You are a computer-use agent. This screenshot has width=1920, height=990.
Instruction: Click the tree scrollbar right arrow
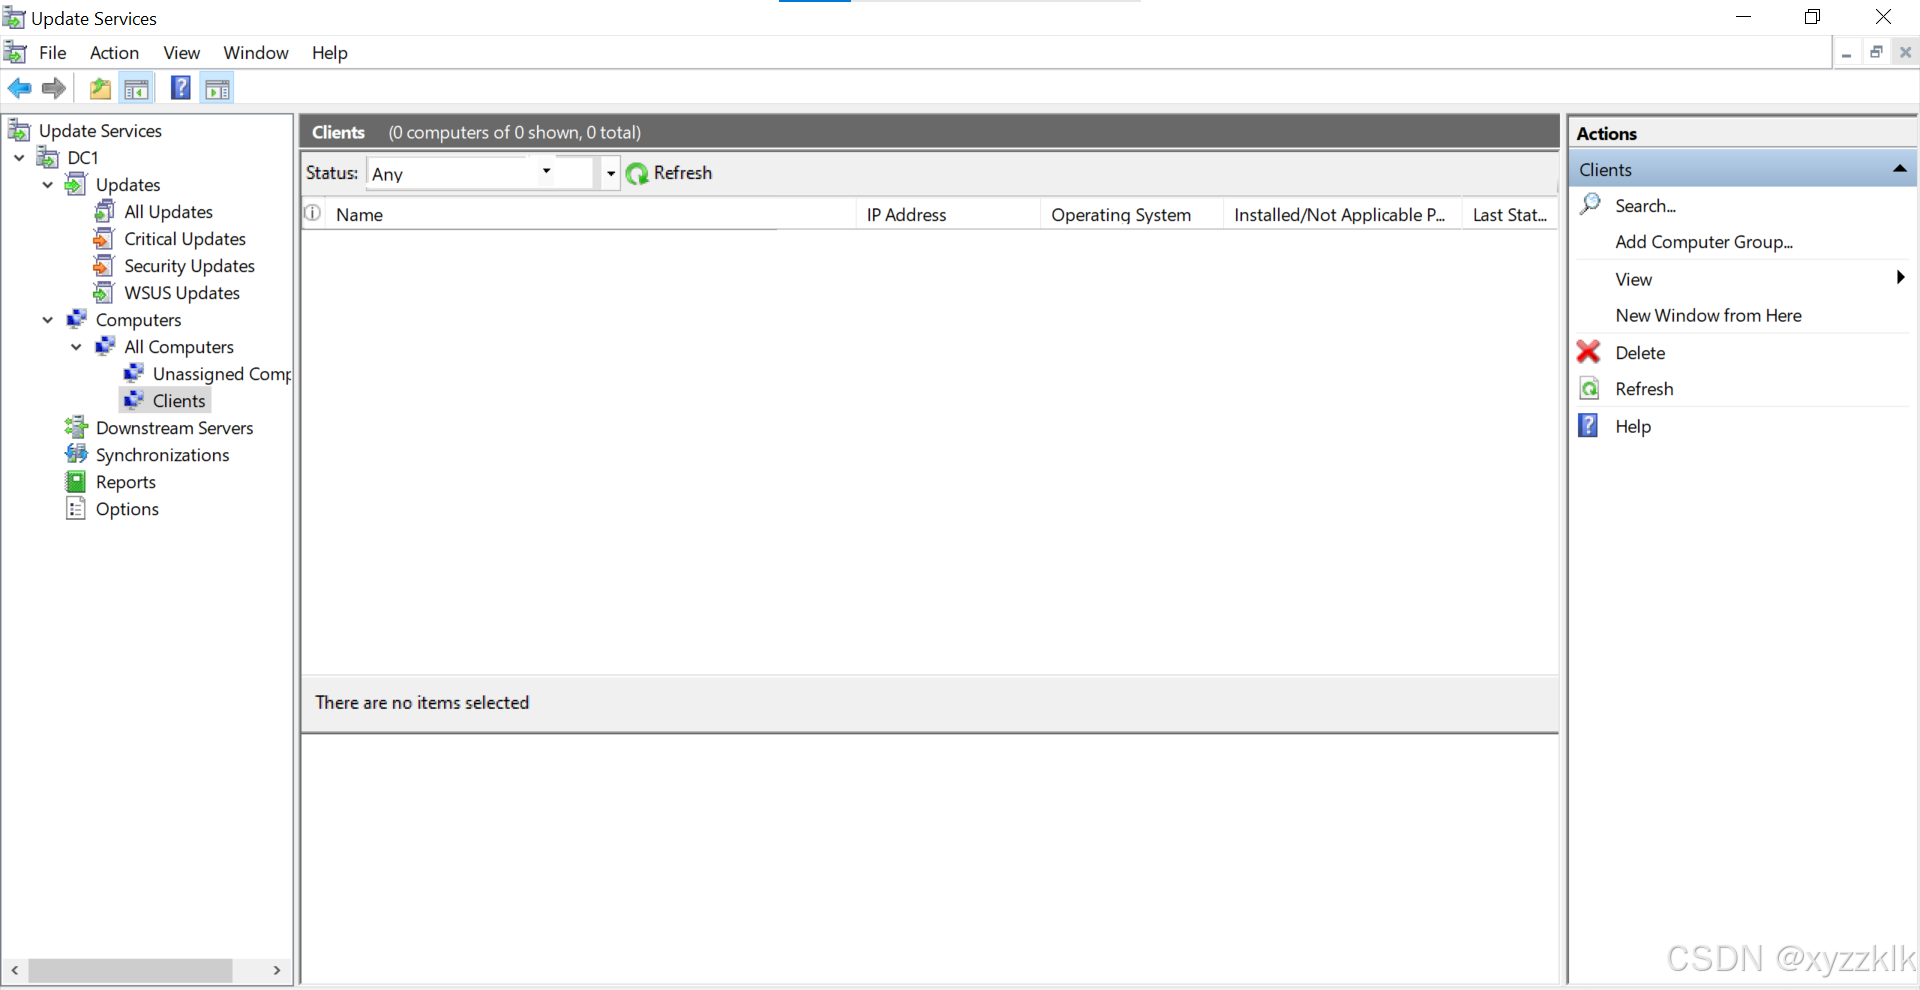(277, 970)
